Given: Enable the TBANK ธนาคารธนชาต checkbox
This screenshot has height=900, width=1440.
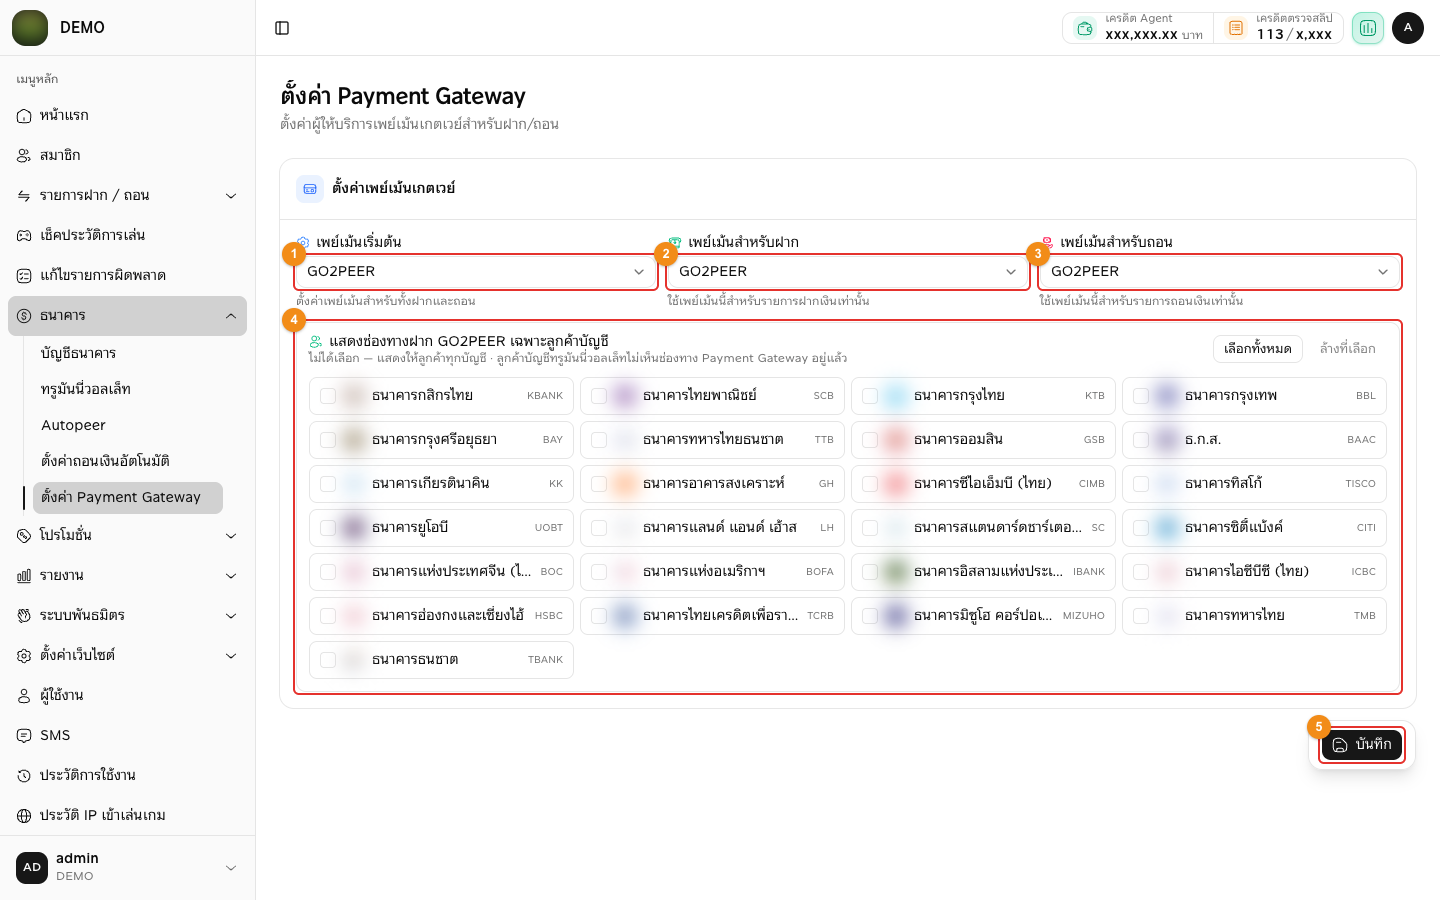Looking at the screenshot, I should tap(328, 660).
